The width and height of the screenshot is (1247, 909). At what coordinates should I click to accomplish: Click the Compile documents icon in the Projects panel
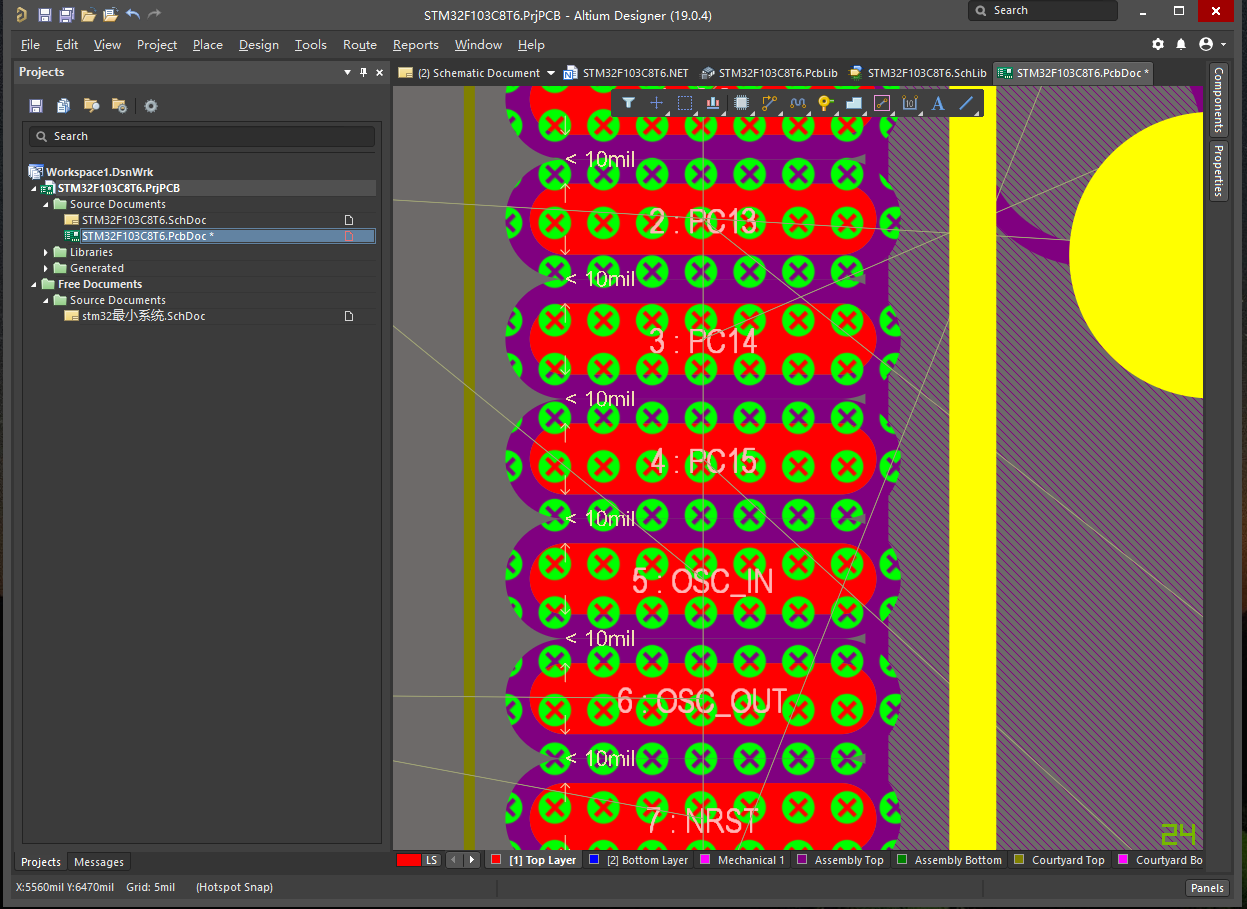tap(64, 106)
